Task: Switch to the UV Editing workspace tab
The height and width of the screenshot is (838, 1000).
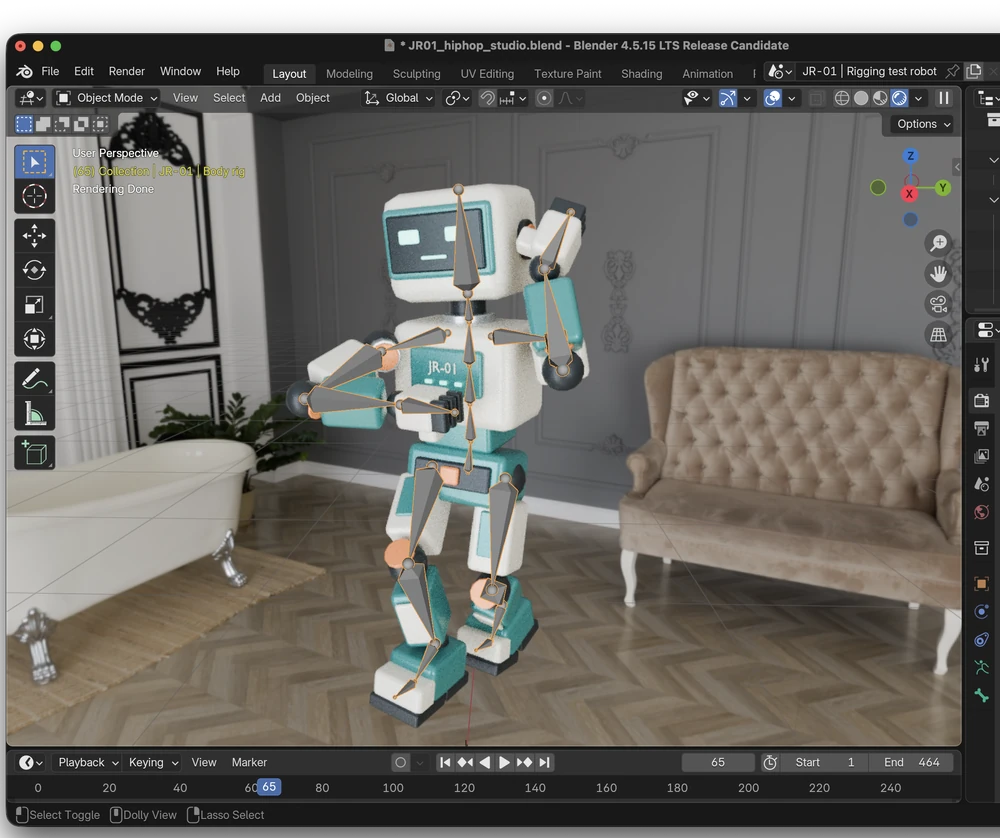Action: point(487,74)
